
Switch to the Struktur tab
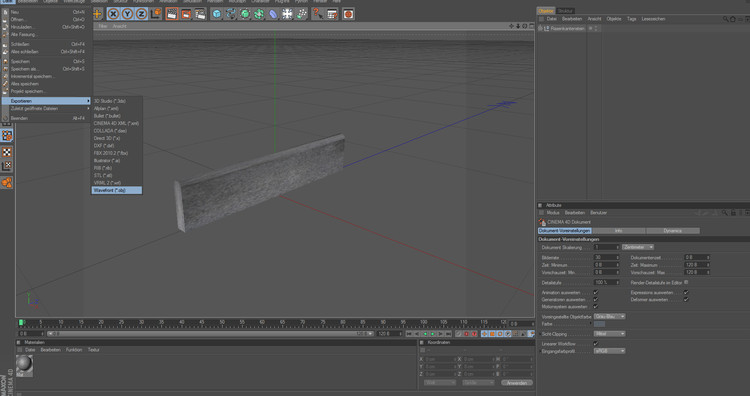[x=565, y=11]
